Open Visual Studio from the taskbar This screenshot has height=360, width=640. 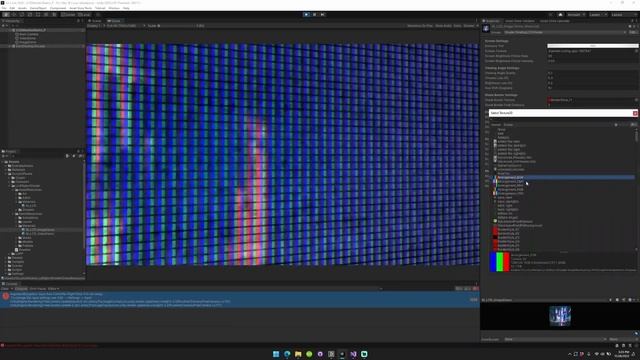coord(353,354)
